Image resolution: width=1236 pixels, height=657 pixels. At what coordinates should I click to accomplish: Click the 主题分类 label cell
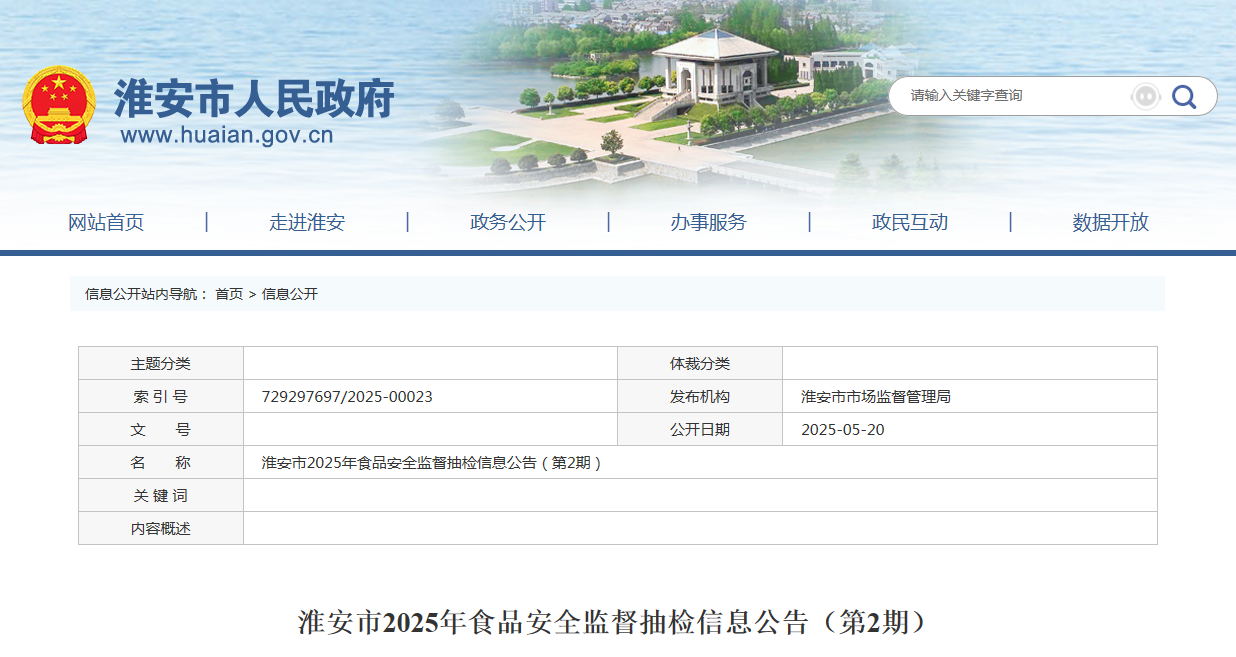(161, 363)
